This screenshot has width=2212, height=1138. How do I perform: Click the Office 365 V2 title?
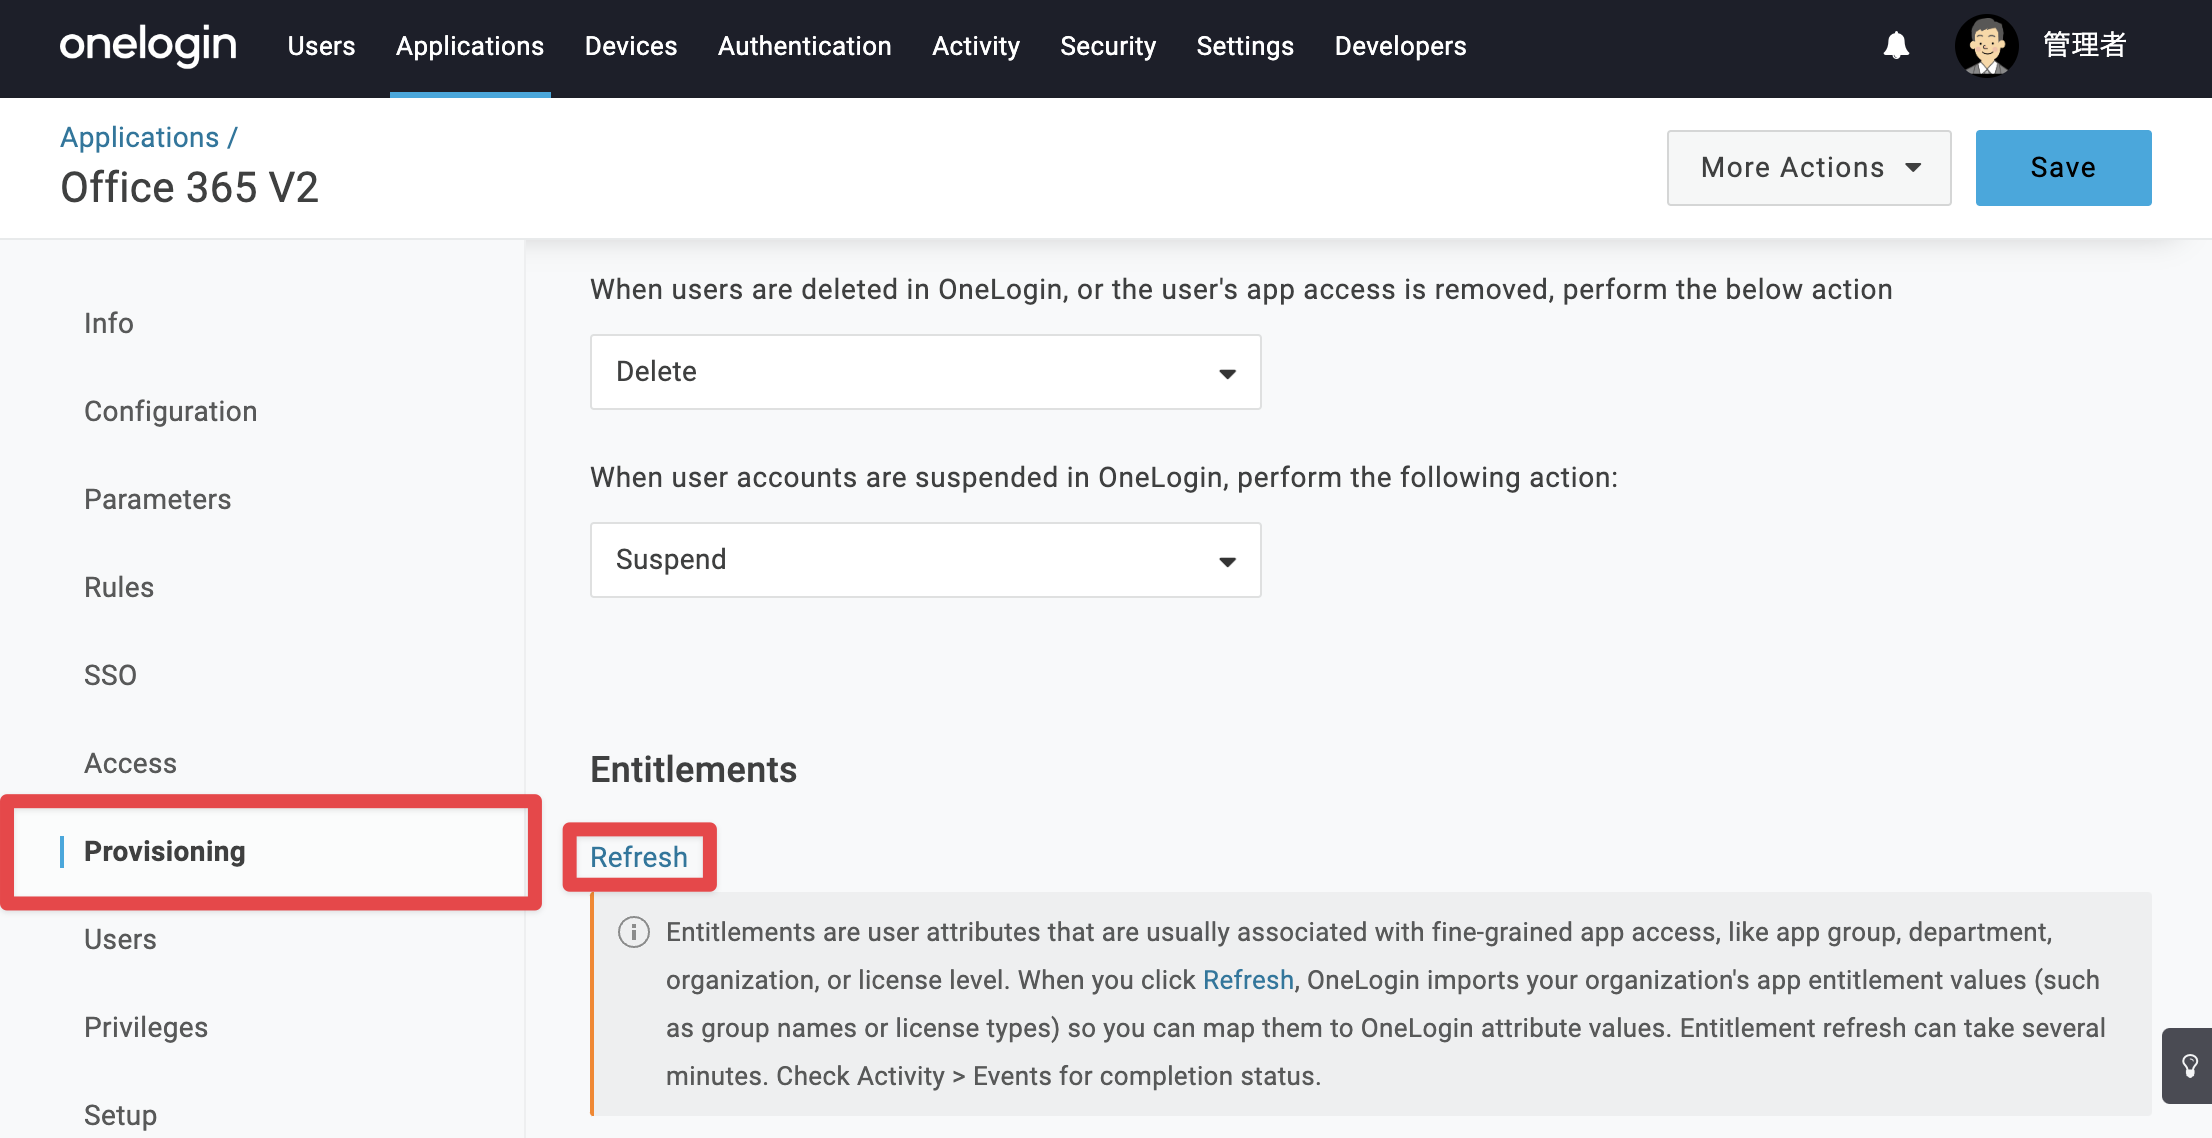[x=190, y=188]
